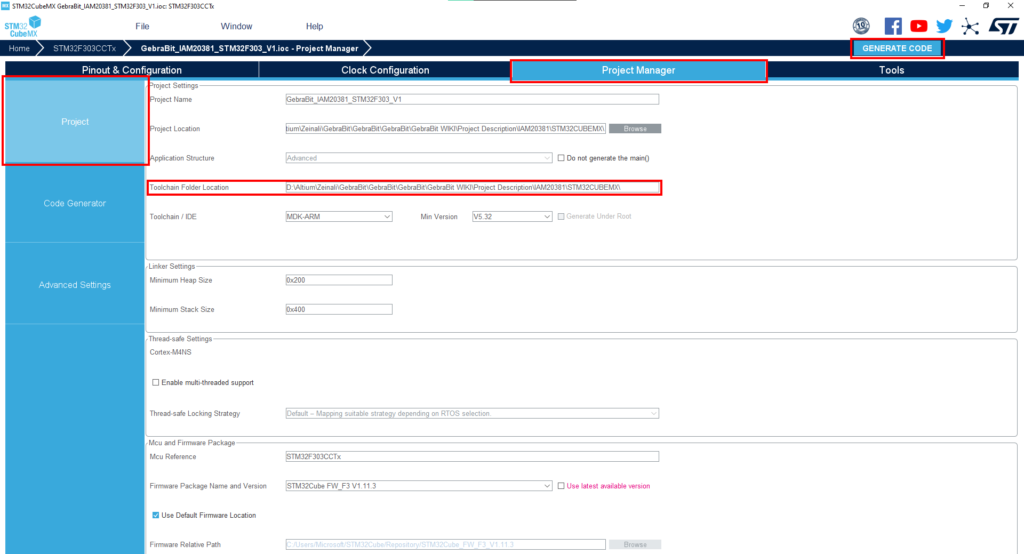Toggle Generate Under Root checkbox
Image resolution: width=1024 pixels, height=554 pixels.
tap(561, 216)
